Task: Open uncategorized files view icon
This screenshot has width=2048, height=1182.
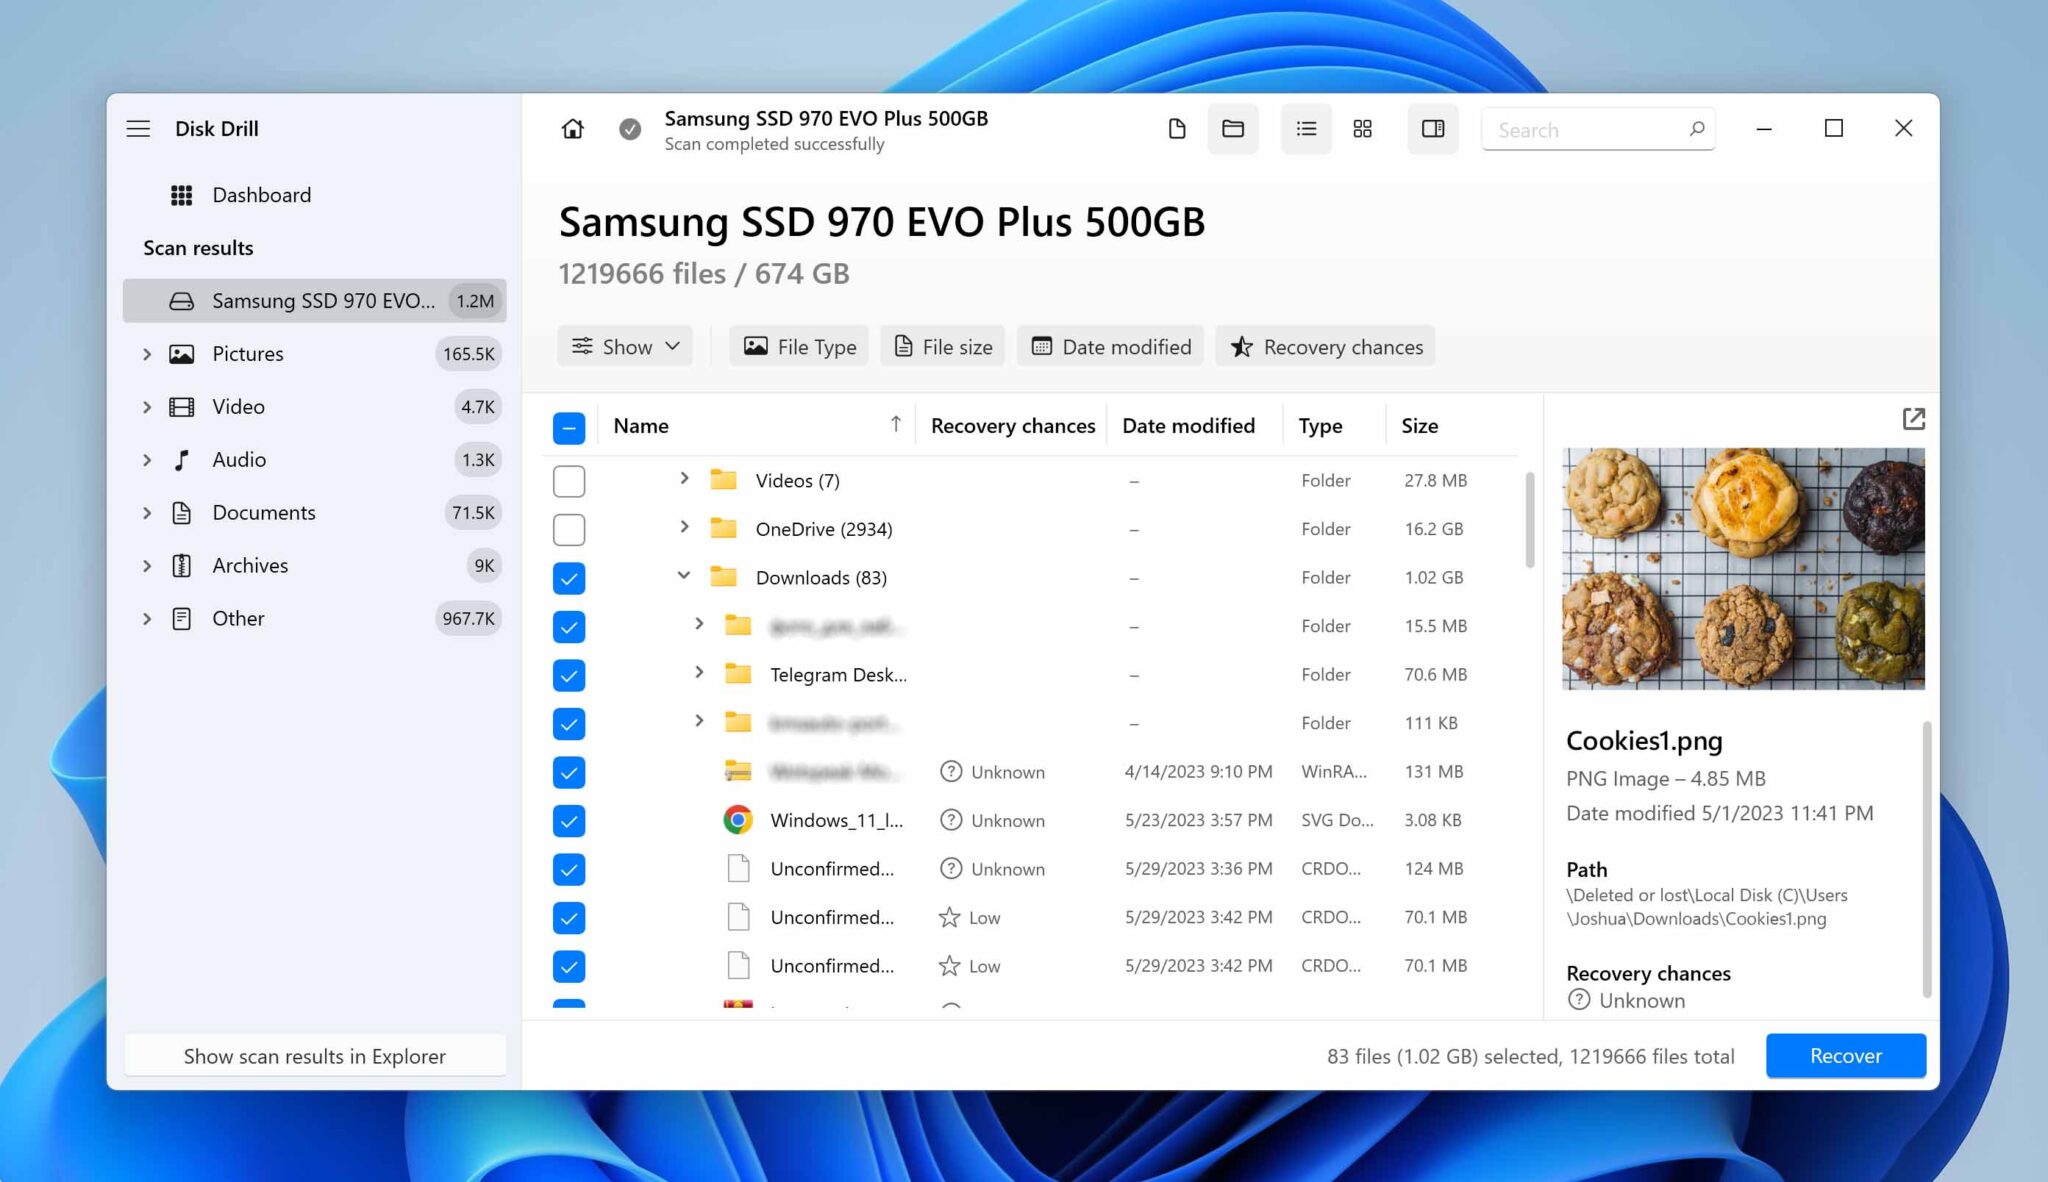Action: 1176,129
